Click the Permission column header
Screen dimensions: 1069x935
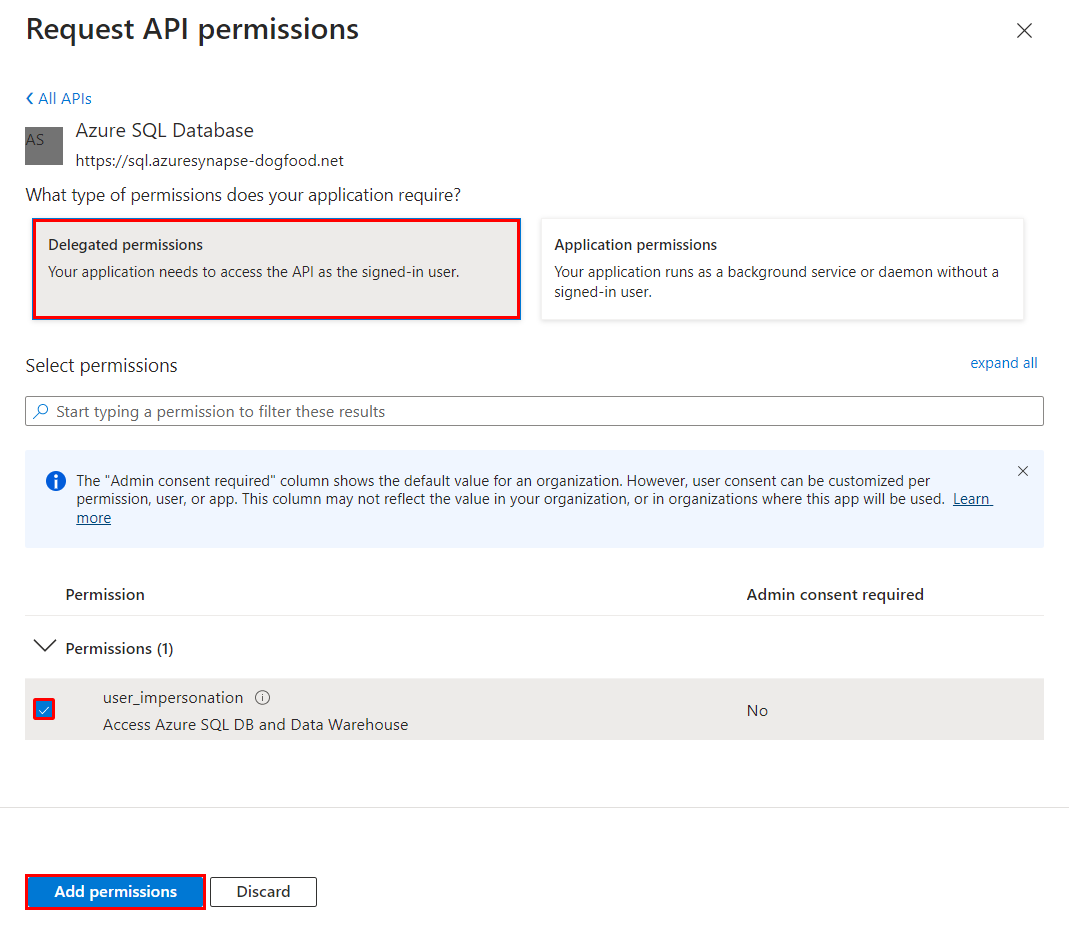click(105, 594)
